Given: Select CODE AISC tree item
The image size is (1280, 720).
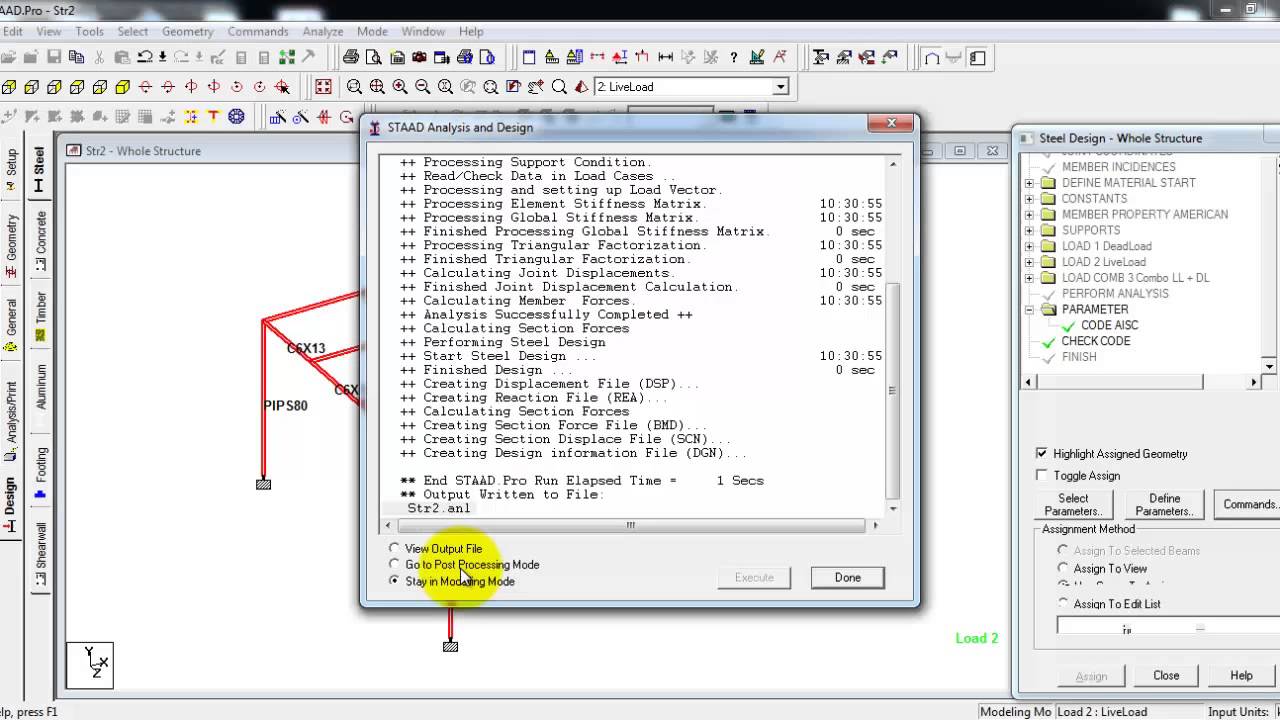Looking at the screenshot, I should point(1109,325).
